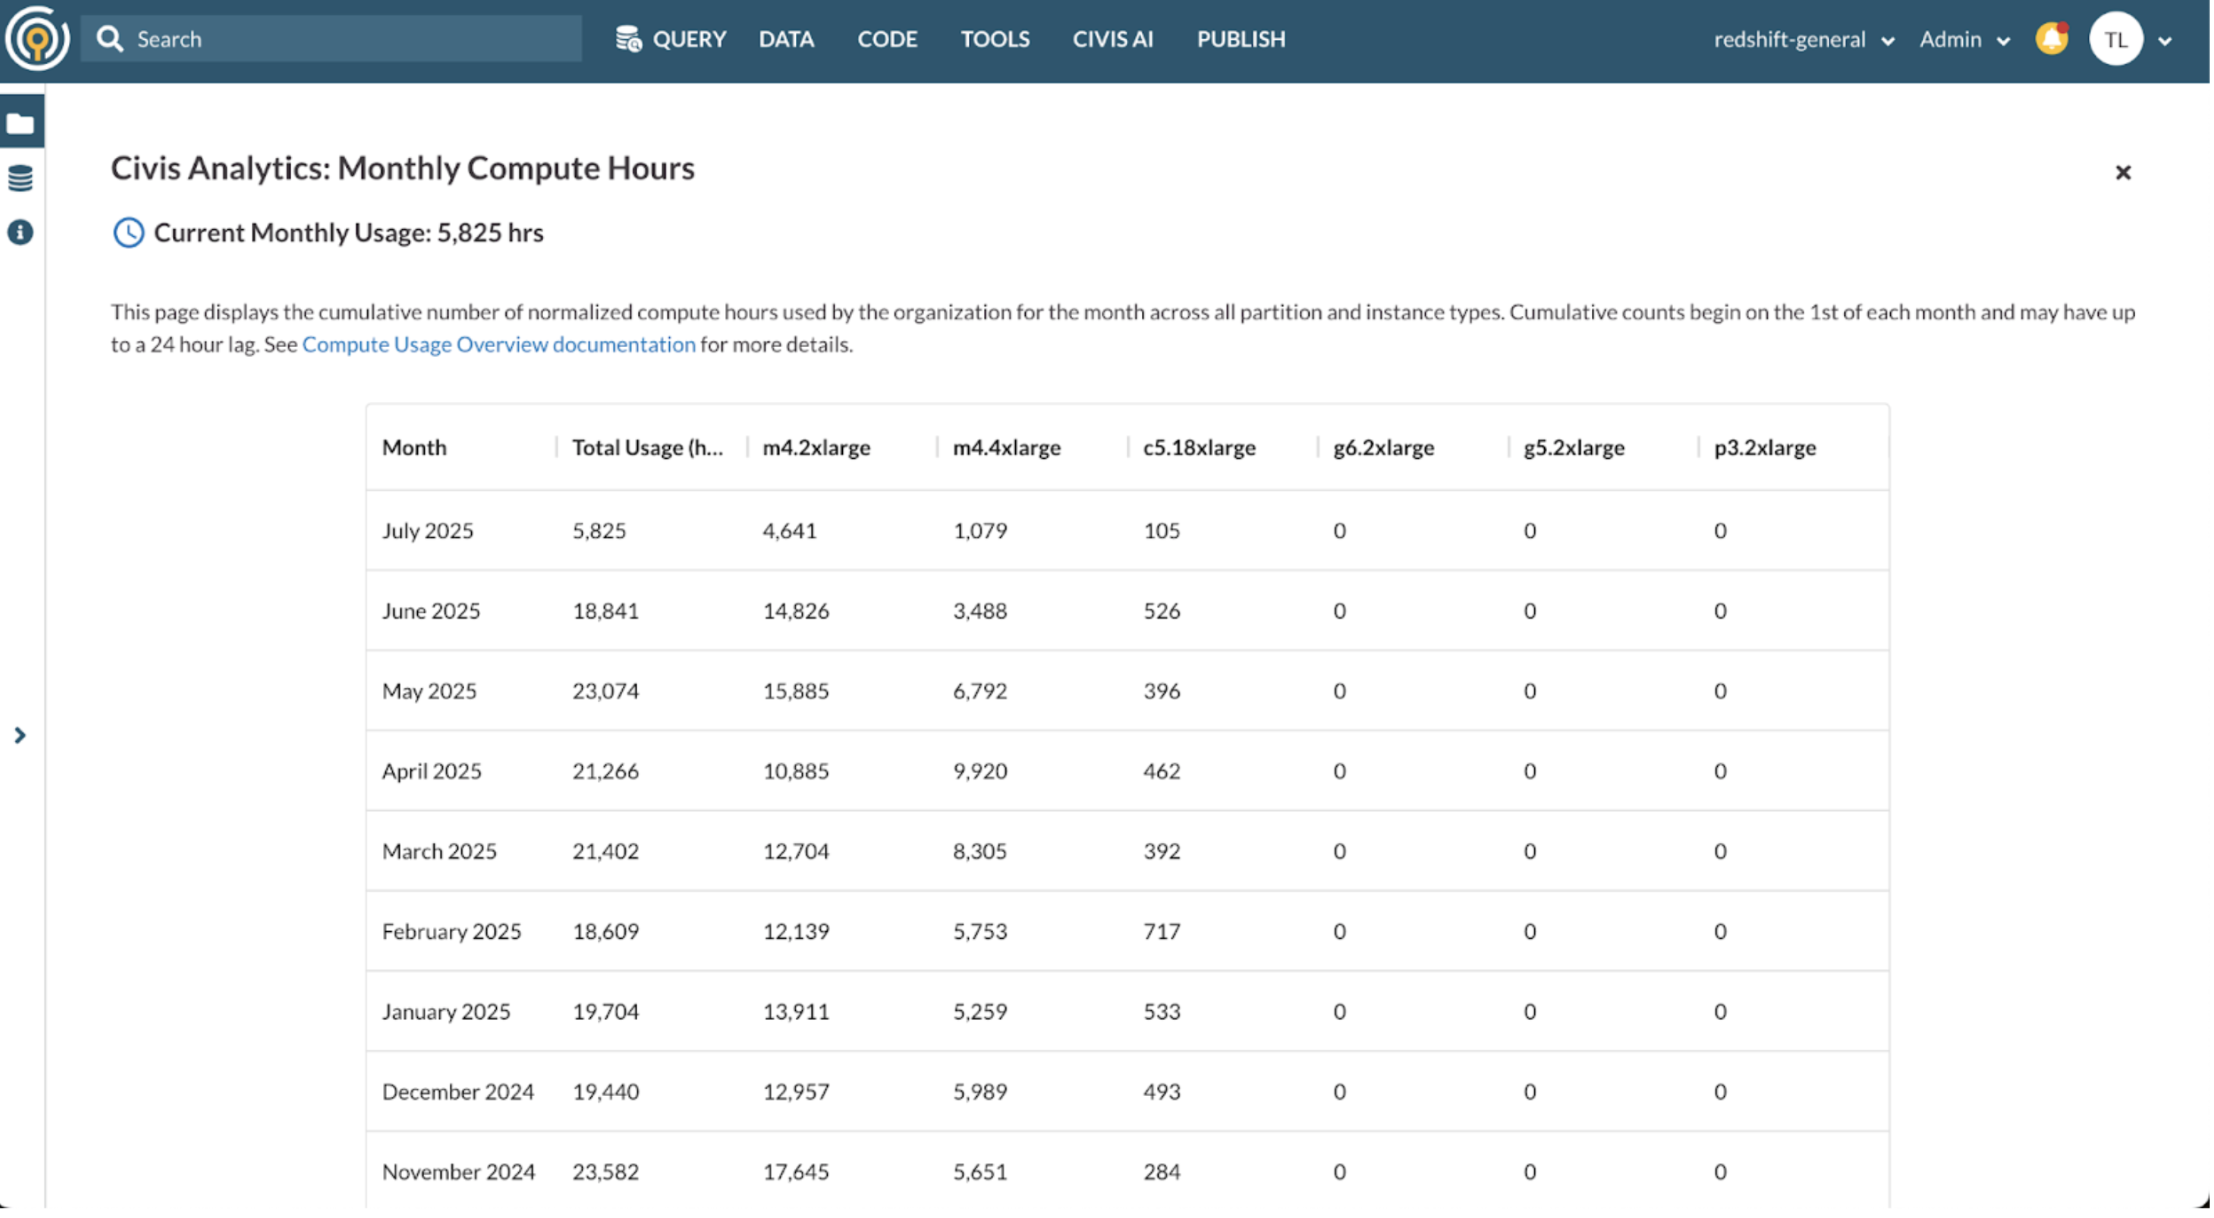The image size is (2214, 1218).
Task: Click total usage value 19,704
Action: (x=605, y=1011)
